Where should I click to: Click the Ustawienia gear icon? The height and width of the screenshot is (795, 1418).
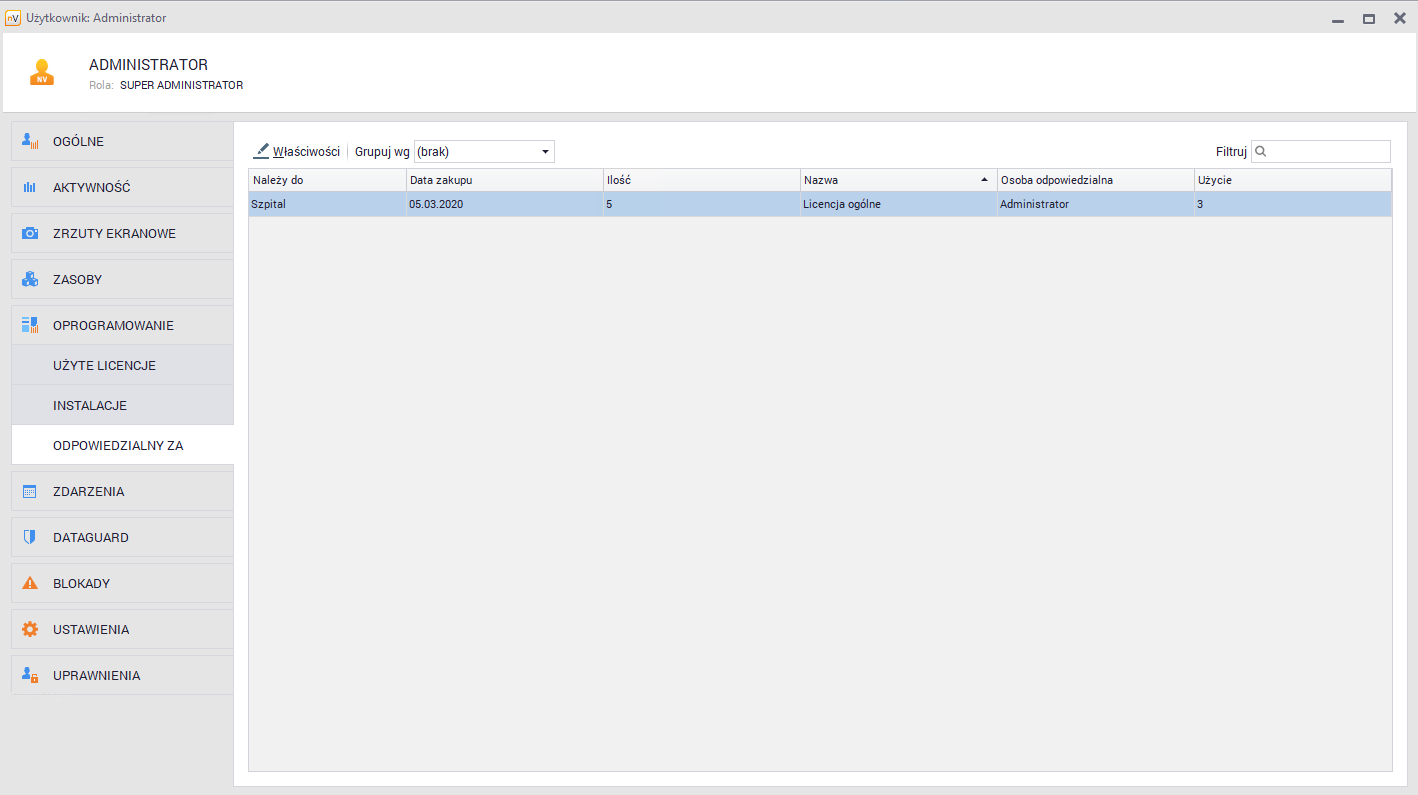[30, 630]
